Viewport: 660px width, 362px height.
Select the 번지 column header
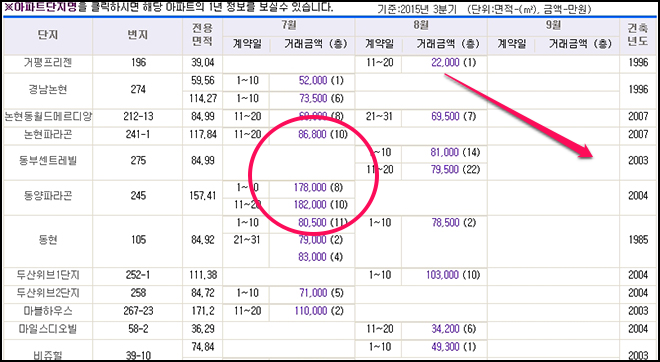(x=138, y=36)
